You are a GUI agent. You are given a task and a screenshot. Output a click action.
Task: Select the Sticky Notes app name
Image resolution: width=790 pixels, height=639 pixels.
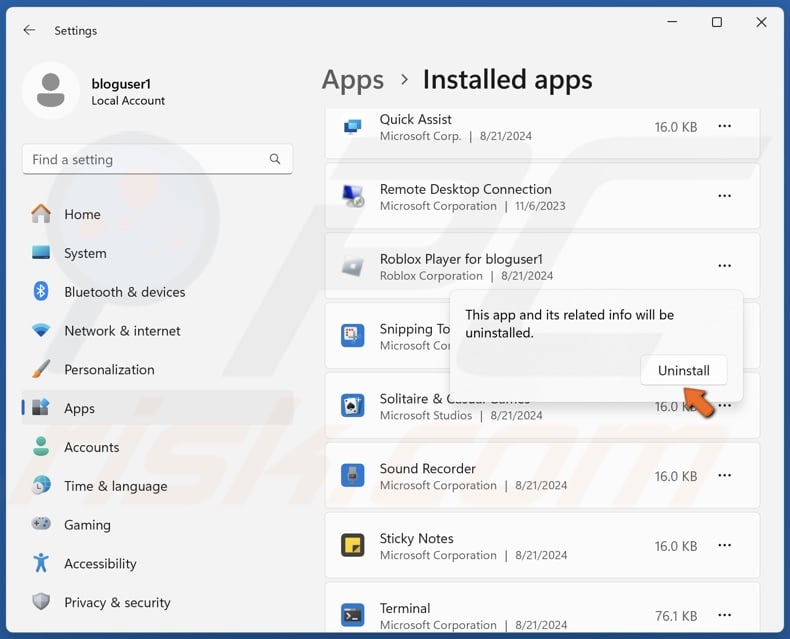[416, 539]
